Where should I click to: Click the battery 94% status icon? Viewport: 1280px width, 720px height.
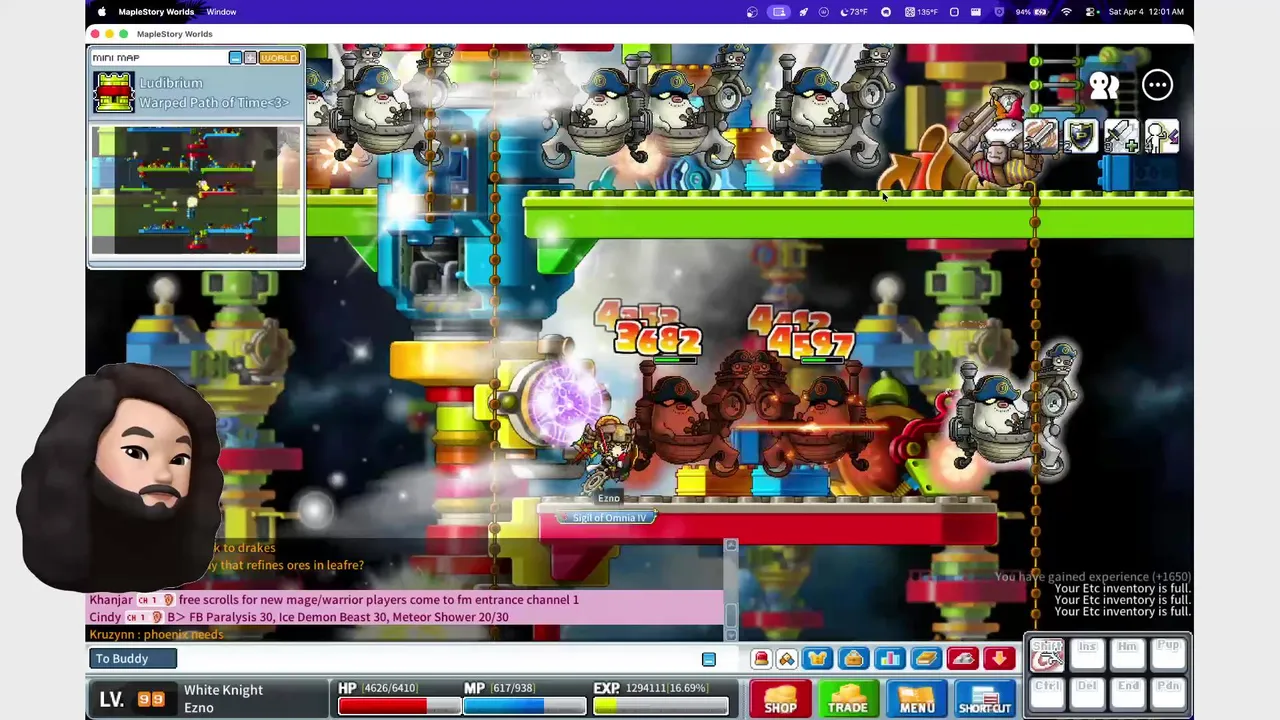click(x=1030, y=12)
